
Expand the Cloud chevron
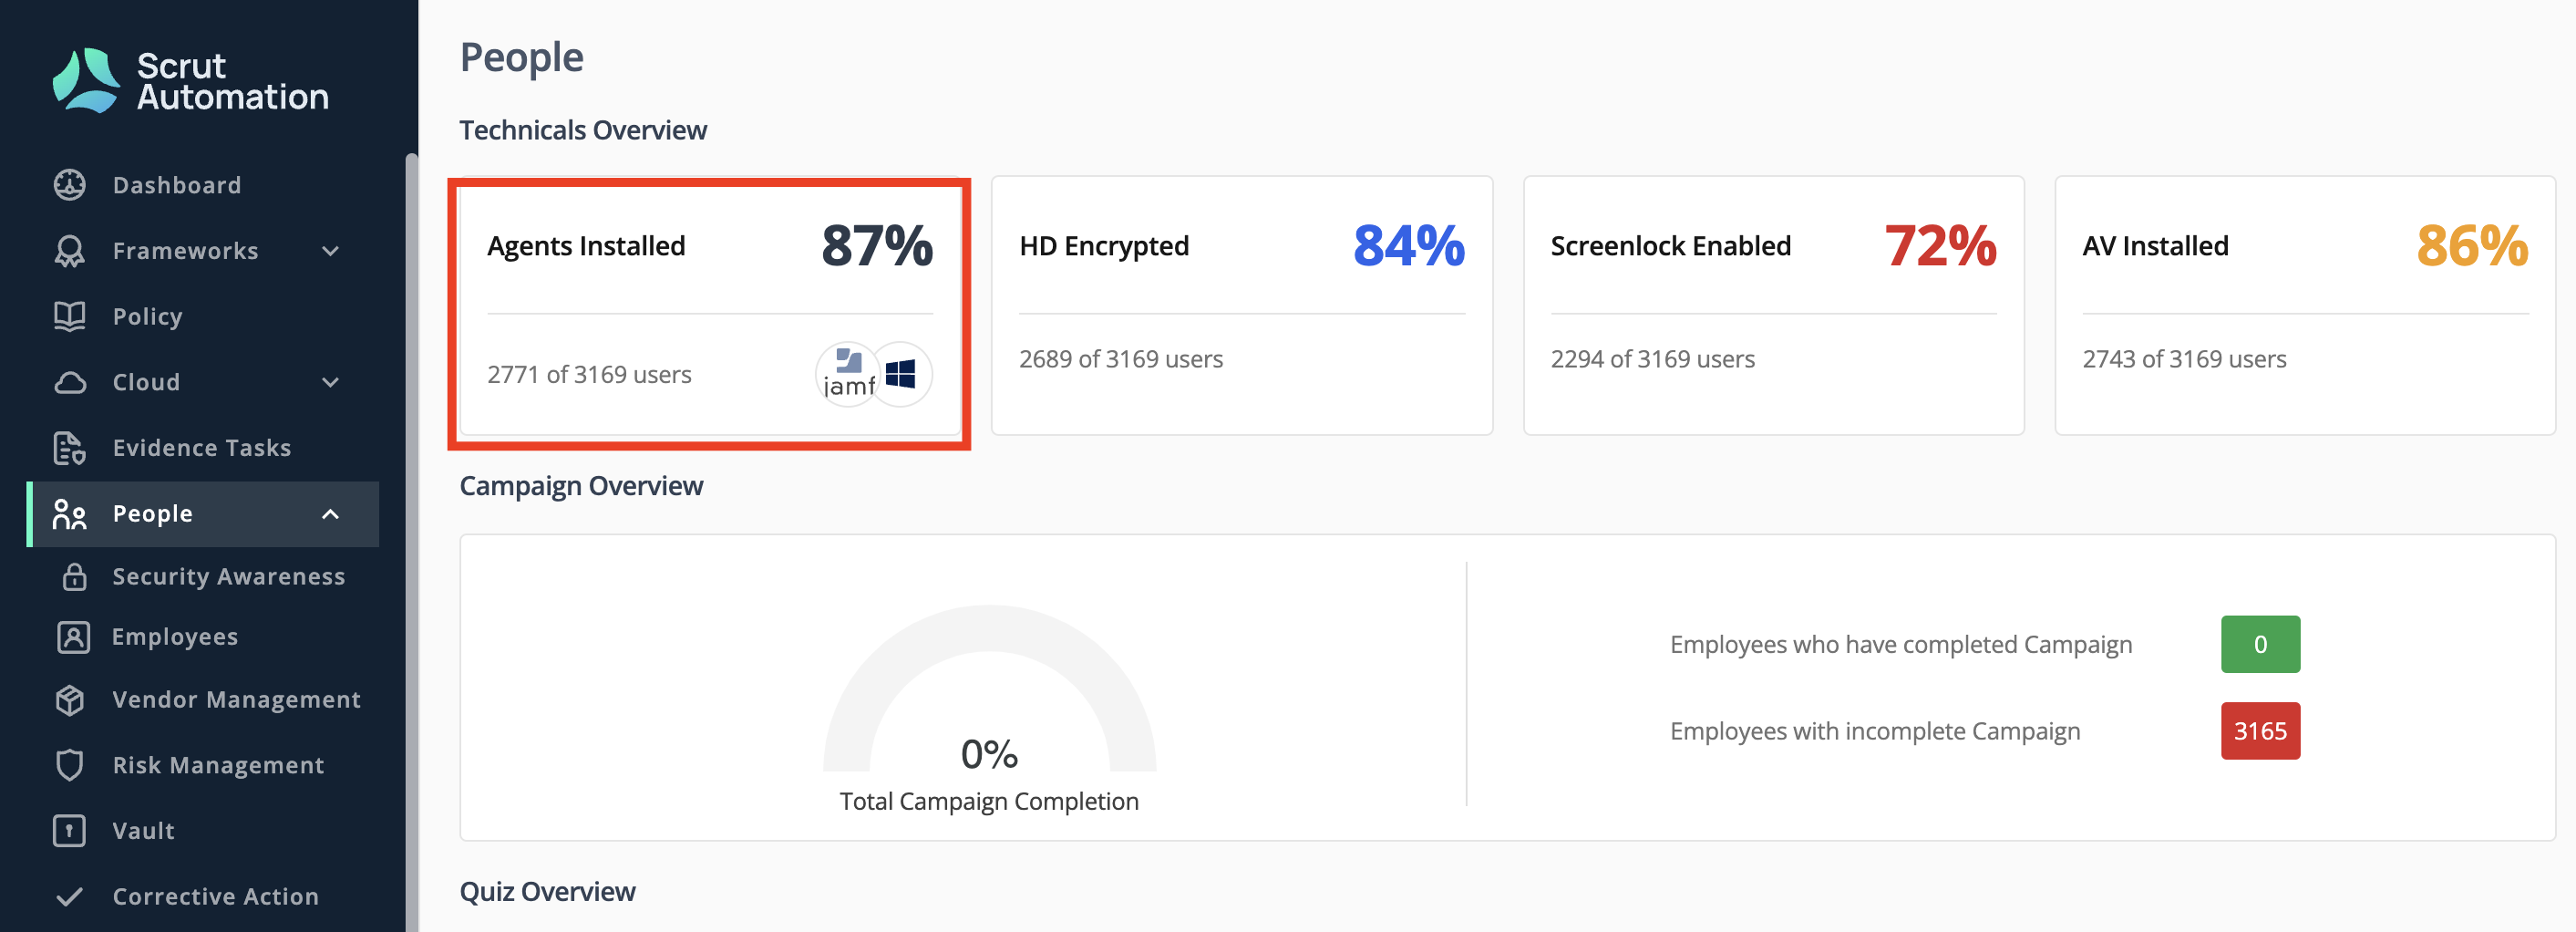tap(331, 382)
